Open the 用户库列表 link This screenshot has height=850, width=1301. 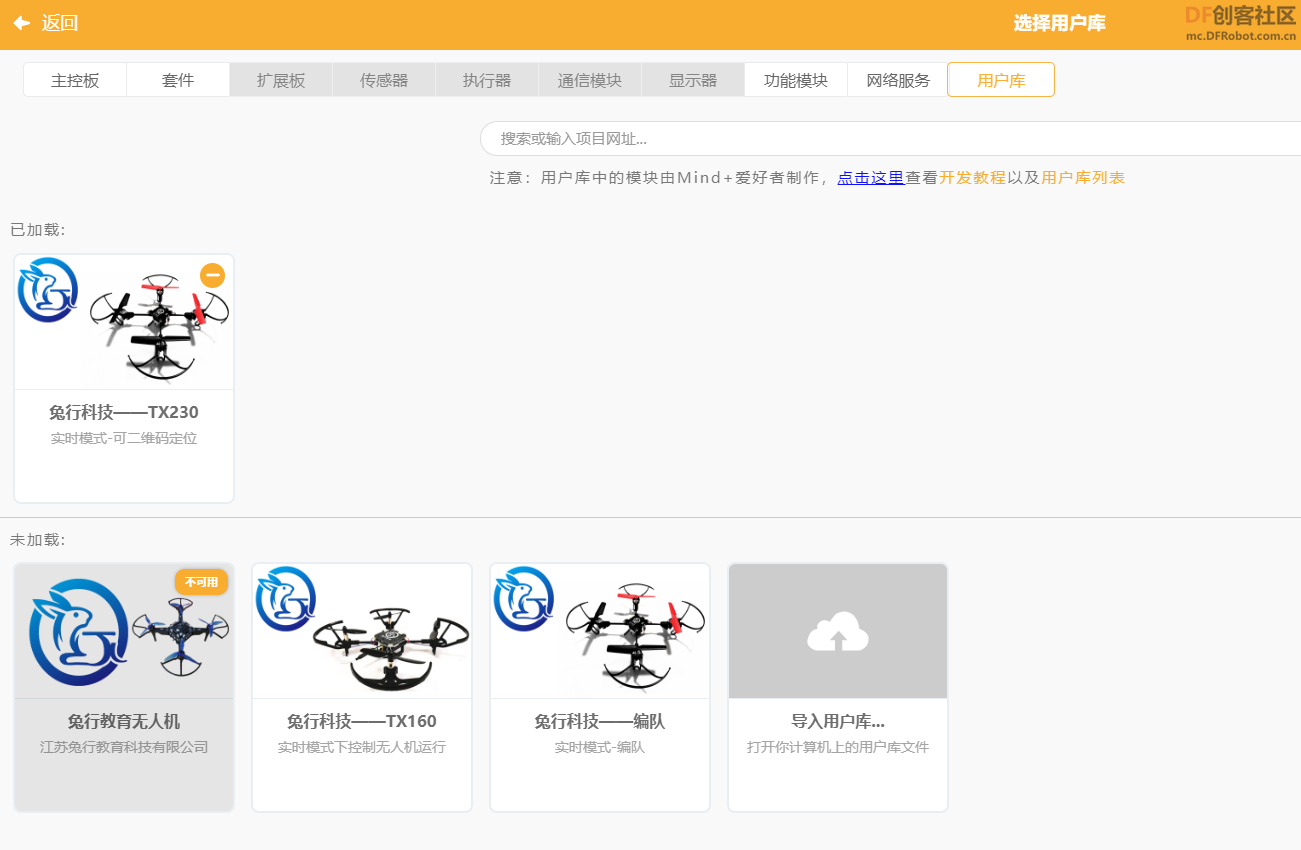(x=1083, y=178)
